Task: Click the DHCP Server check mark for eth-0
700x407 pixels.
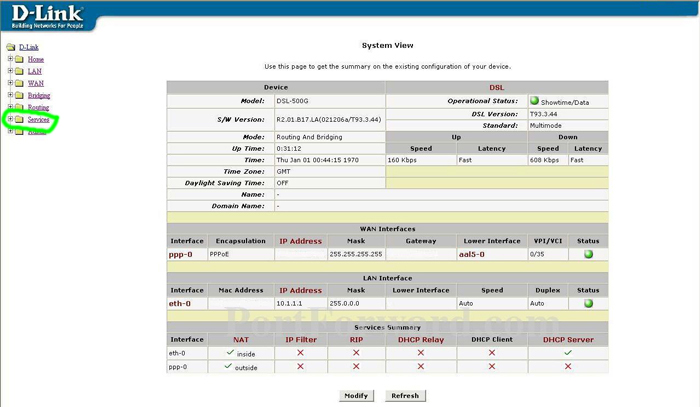Action: (568, 353)
